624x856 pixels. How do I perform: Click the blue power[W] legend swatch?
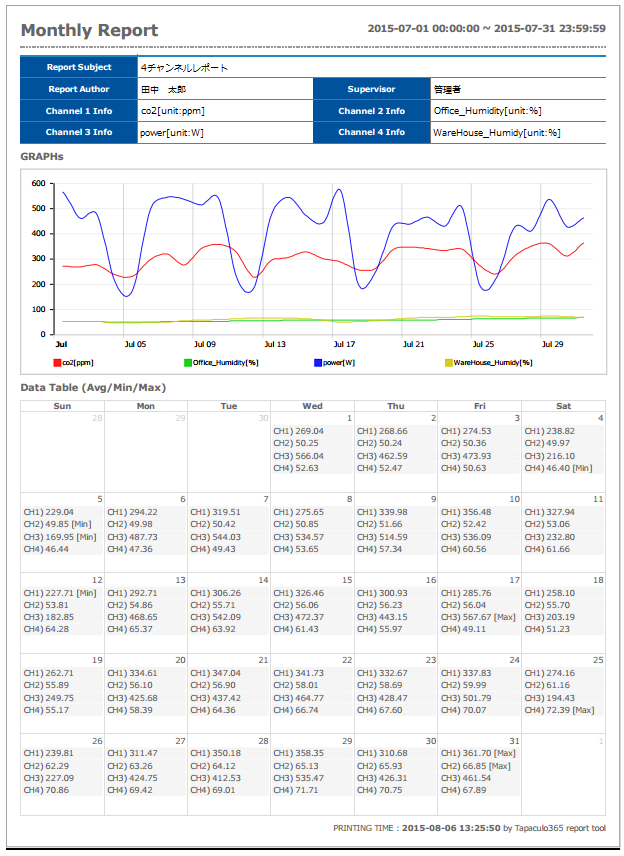(x=318, y=363)
